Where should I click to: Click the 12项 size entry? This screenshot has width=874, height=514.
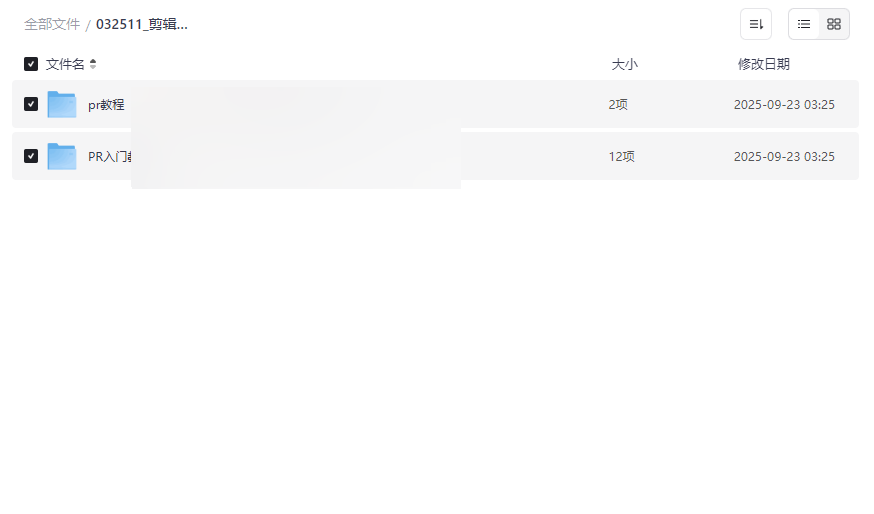coord(621,156)
